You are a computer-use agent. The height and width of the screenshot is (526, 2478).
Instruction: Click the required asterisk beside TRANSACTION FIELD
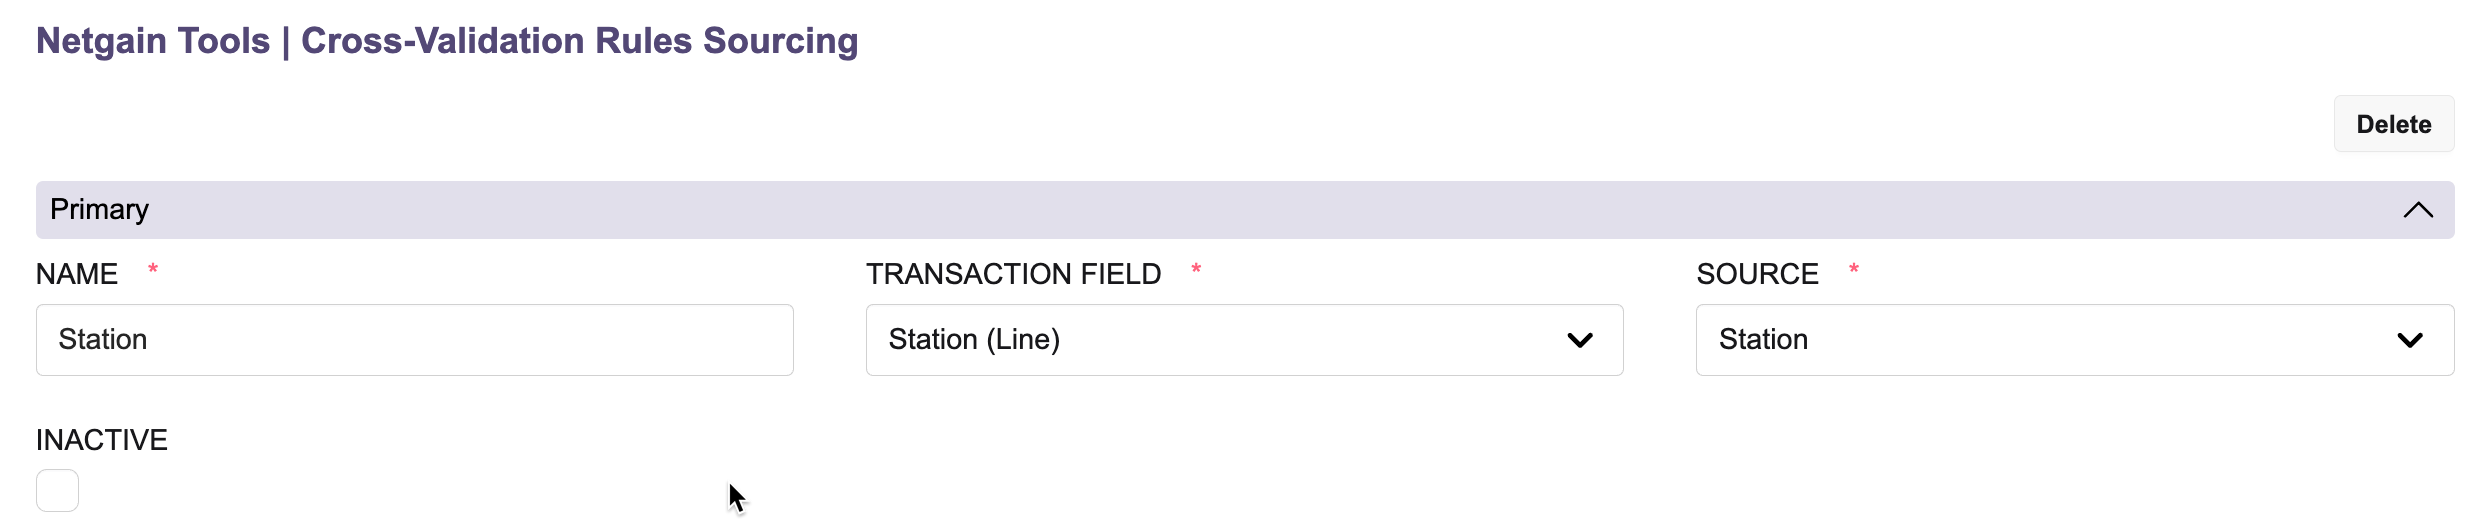click(x=1196, y=269)
